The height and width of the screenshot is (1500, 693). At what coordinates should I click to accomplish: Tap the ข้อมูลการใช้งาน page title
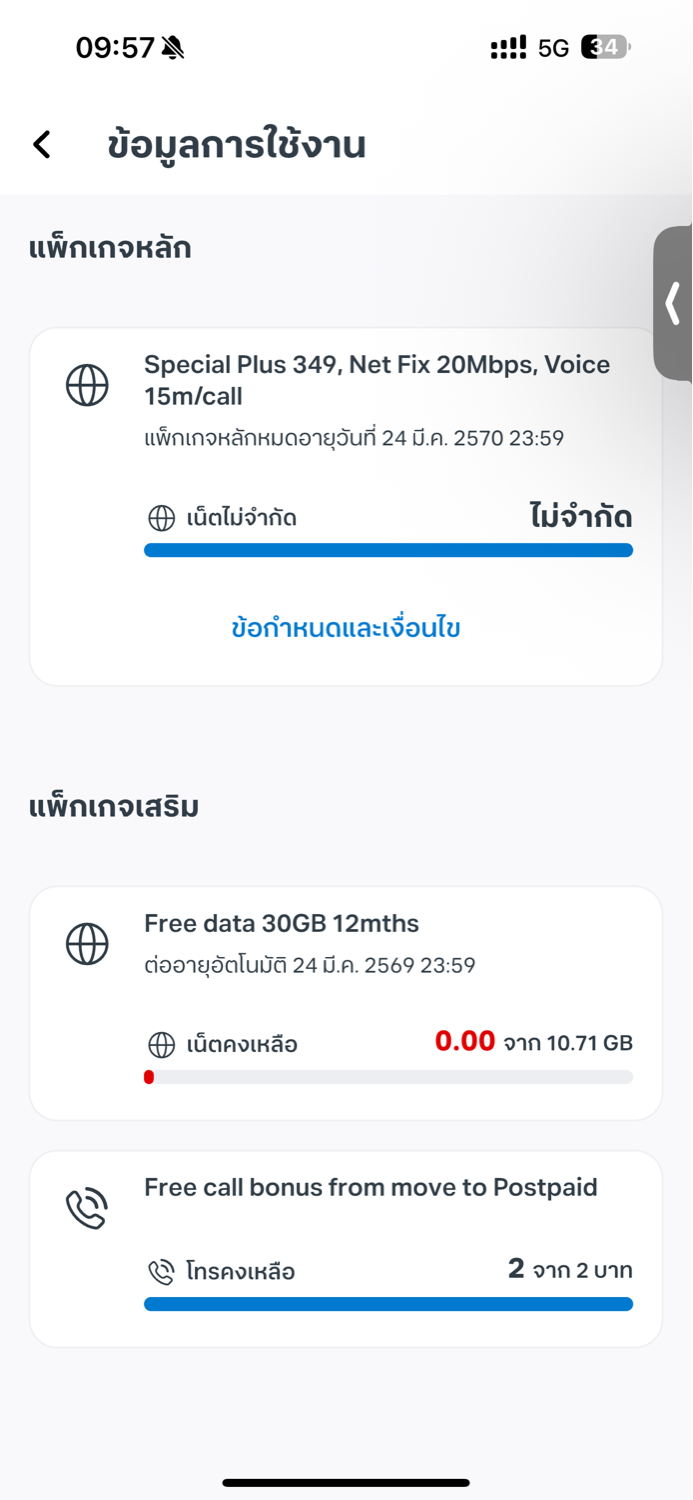(236, 145)
